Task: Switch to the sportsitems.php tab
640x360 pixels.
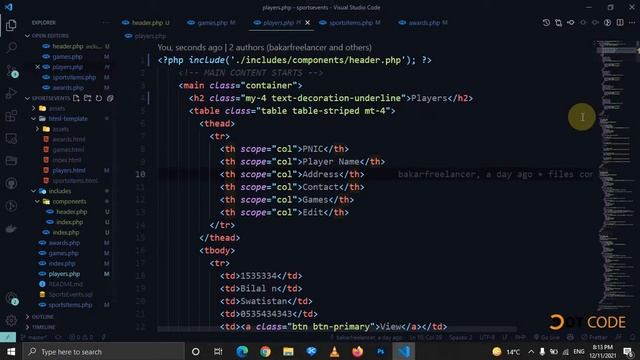Action: pyautogui.click(x=350, y=23)
